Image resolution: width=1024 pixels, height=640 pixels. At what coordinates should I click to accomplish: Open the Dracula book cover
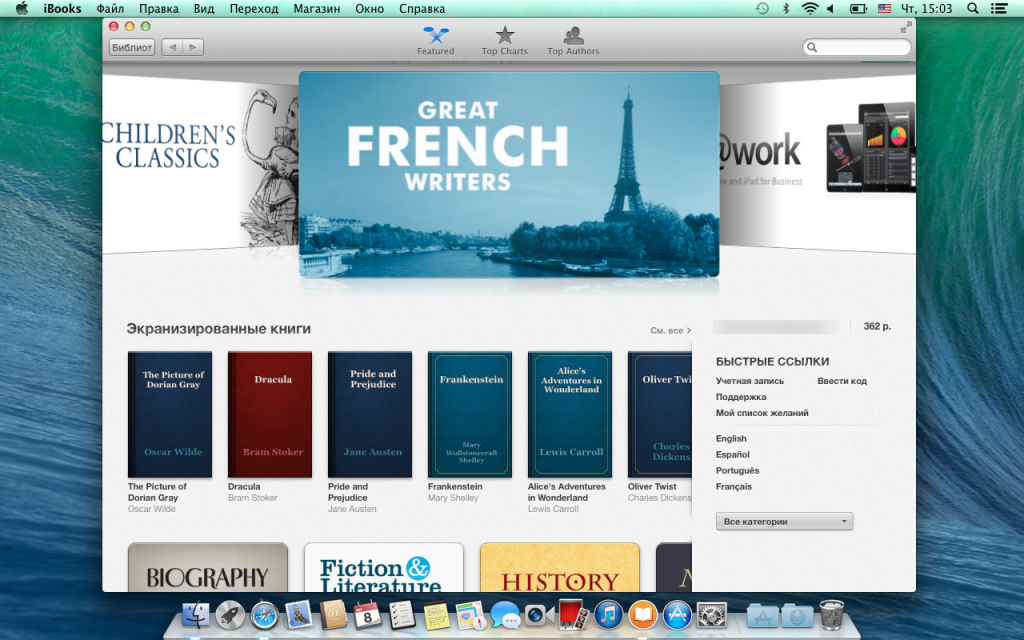tap(270, 415)
